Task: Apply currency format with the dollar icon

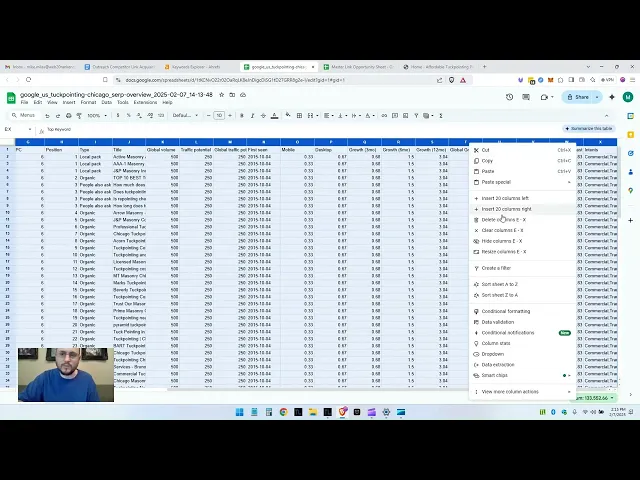Action: click(118, 116)
